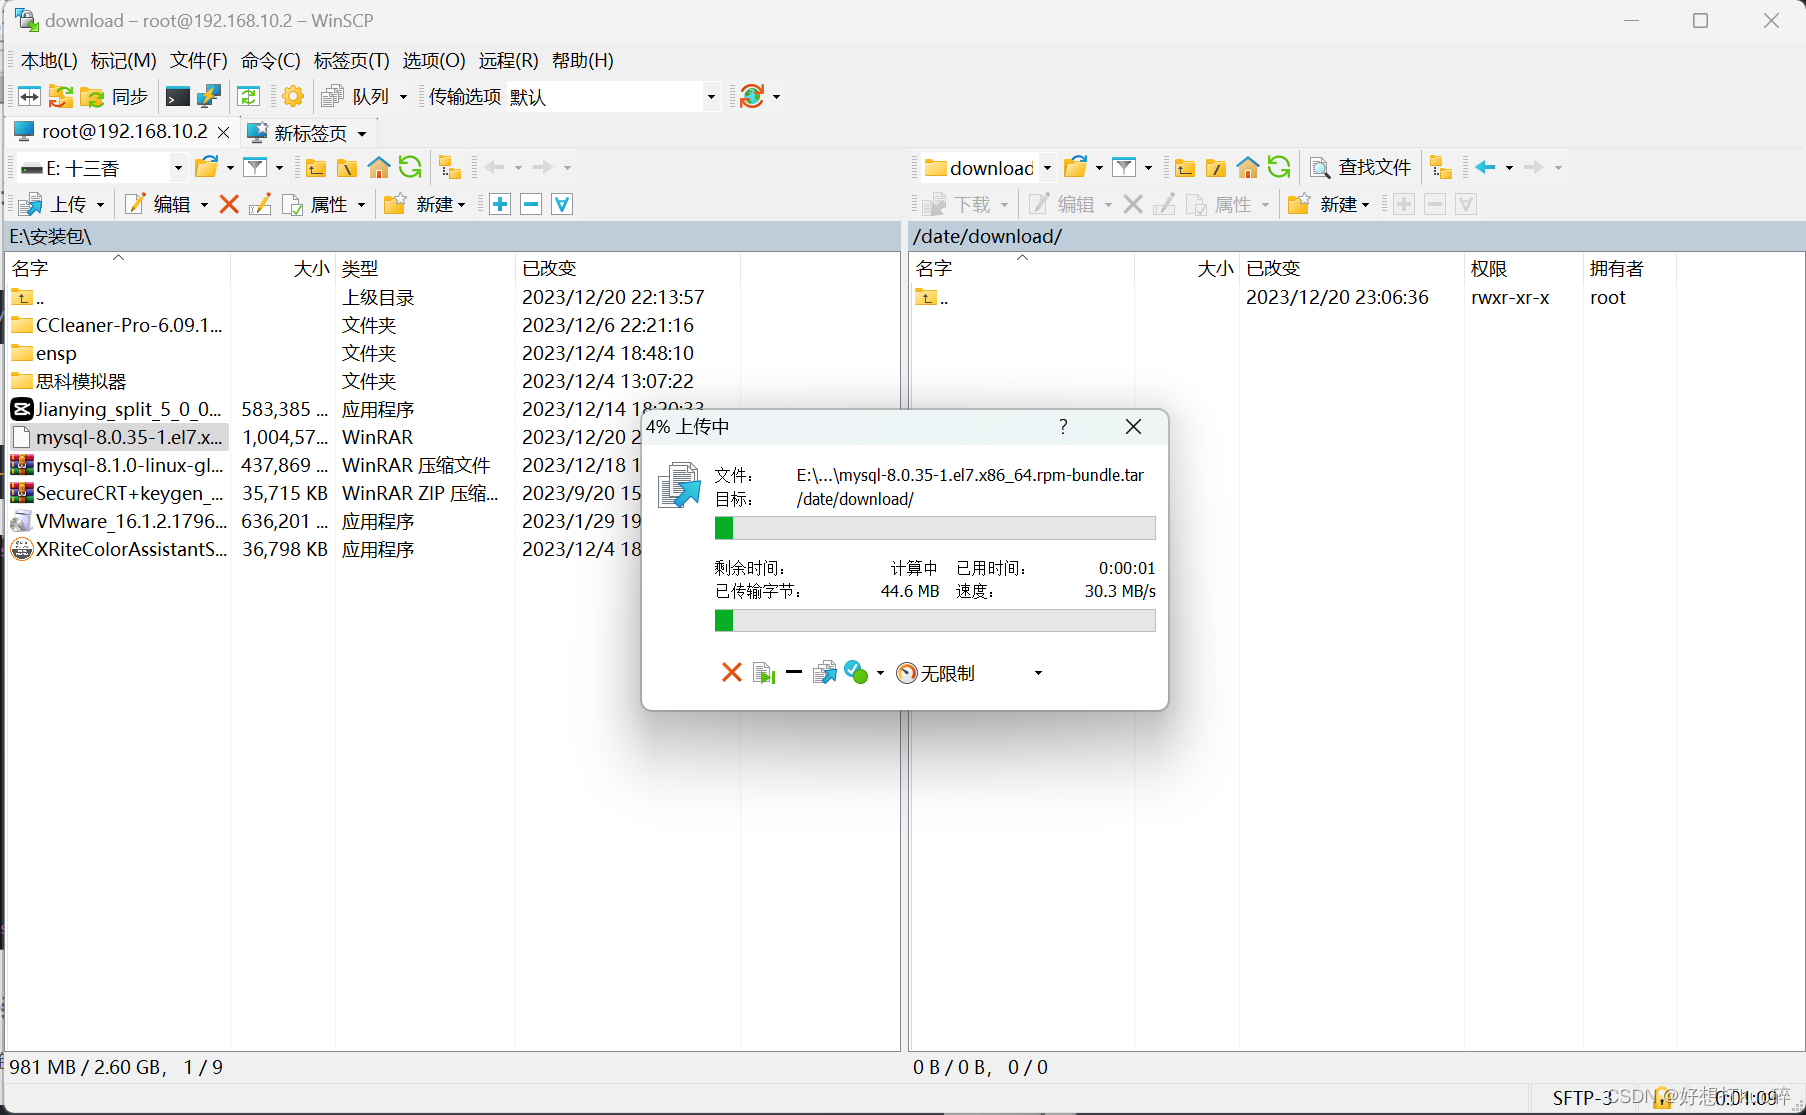The width and height of the screenshot is (1806, 1115).
Task: Cancel the upload with red X icon
Action: point(732,673)
